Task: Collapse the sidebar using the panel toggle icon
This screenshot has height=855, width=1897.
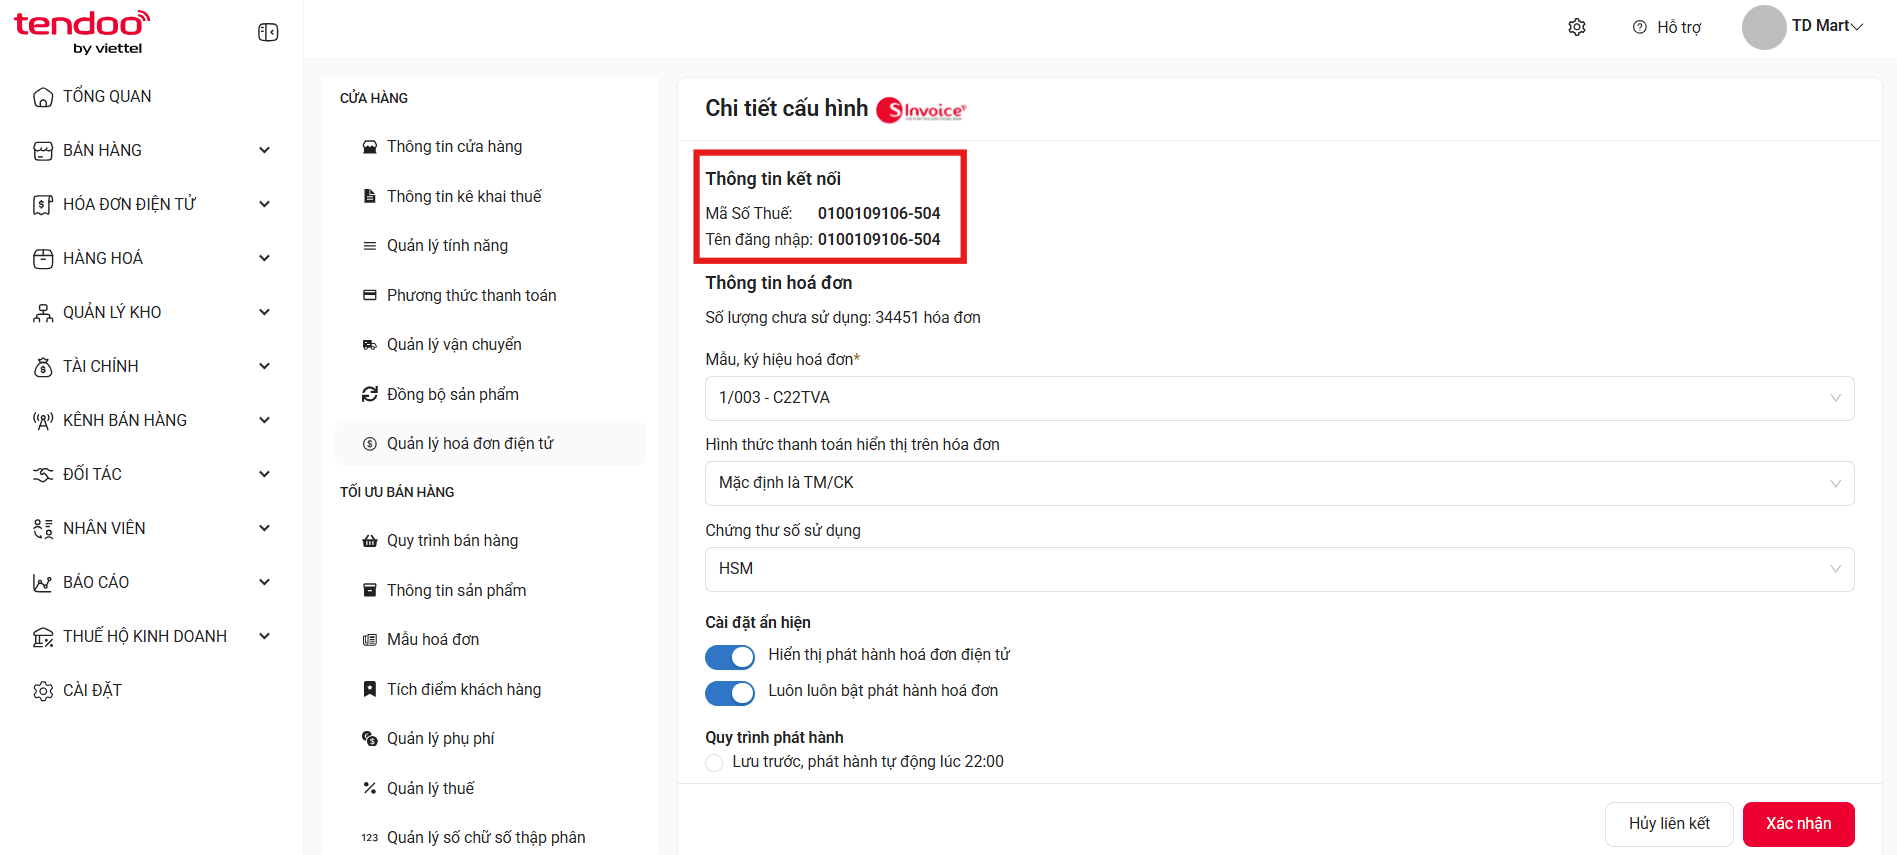Action: coord(268,32)
